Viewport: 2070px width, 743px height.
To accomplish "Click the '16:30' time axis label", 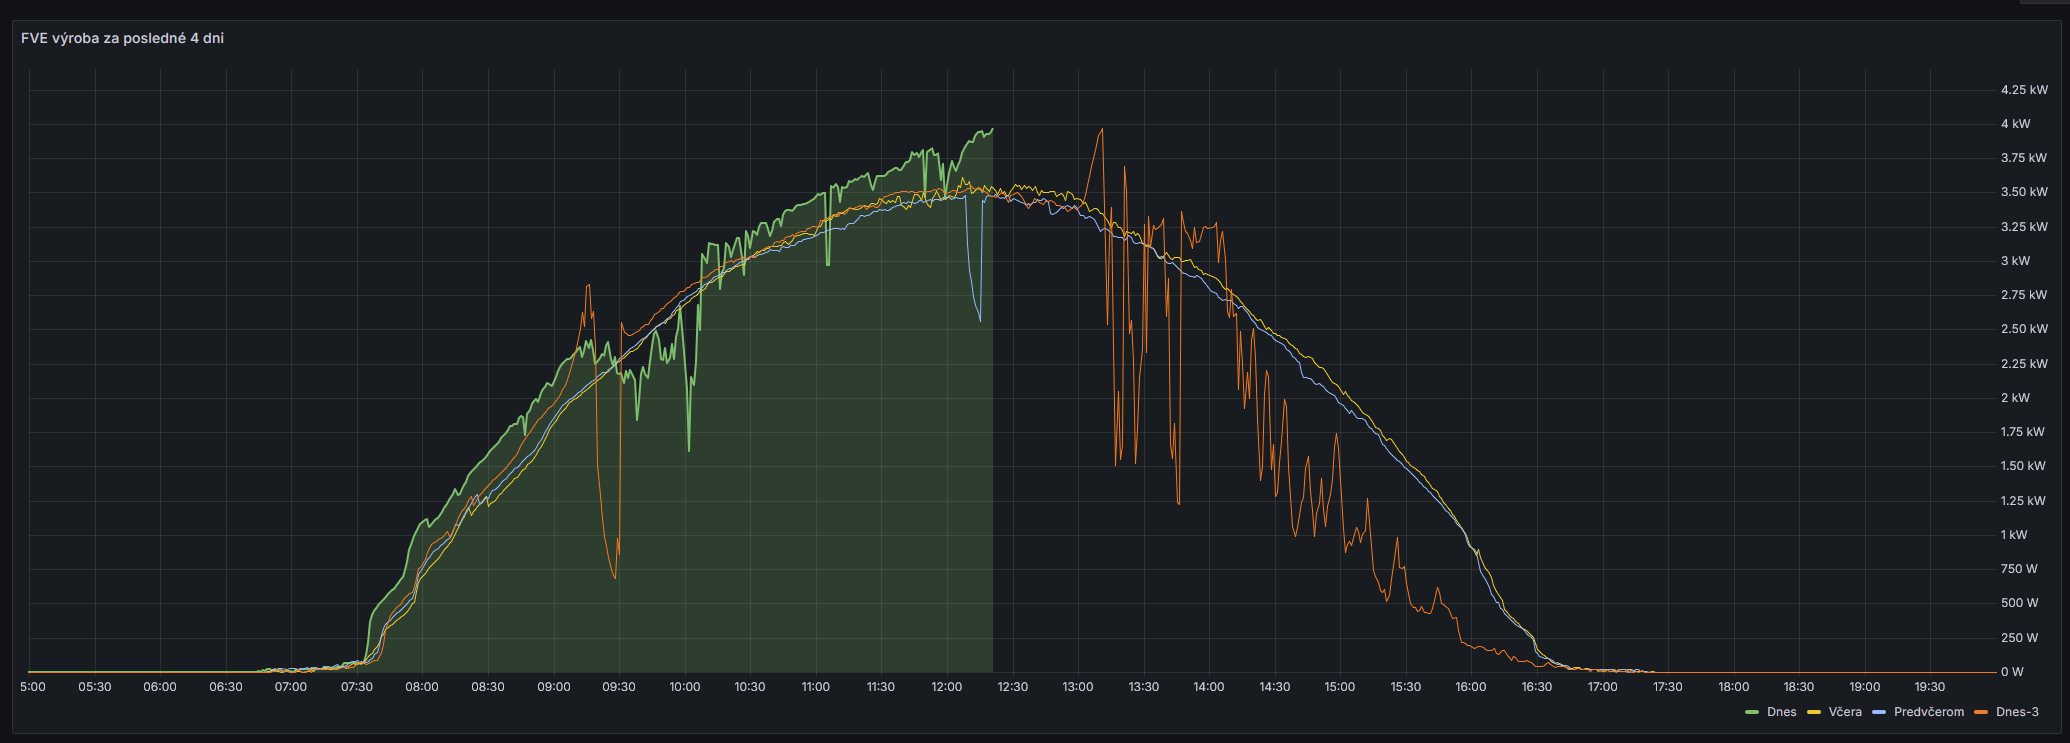I will click(x=1537, y=687).
